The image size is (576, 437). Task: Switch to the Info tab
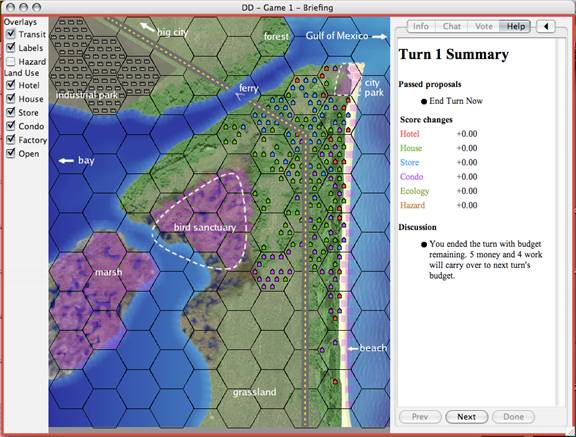421,26
